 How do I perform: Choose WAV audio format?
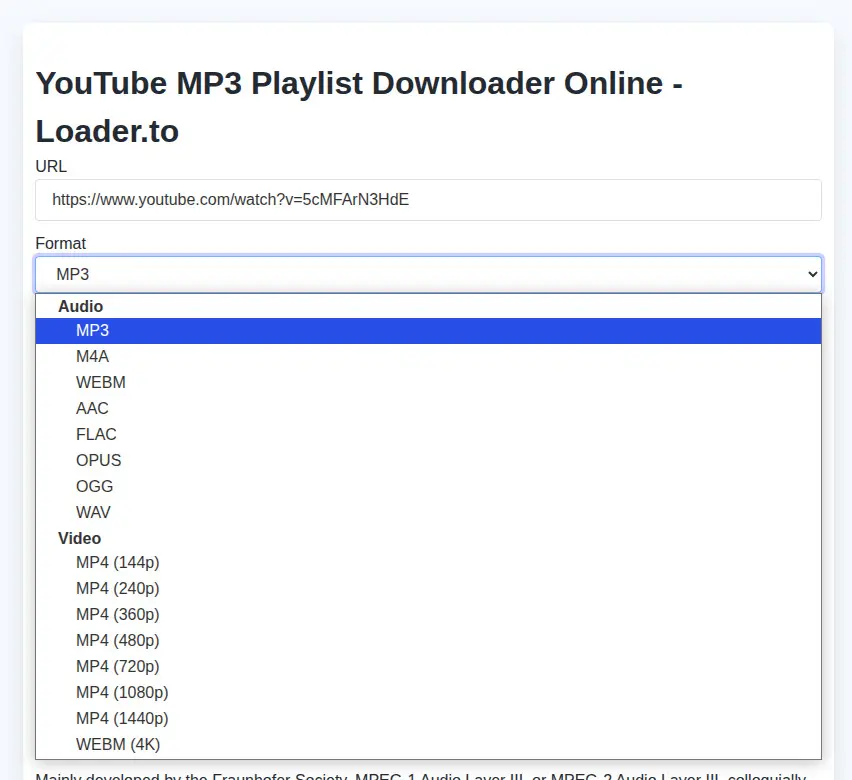(x=428, y=513)
